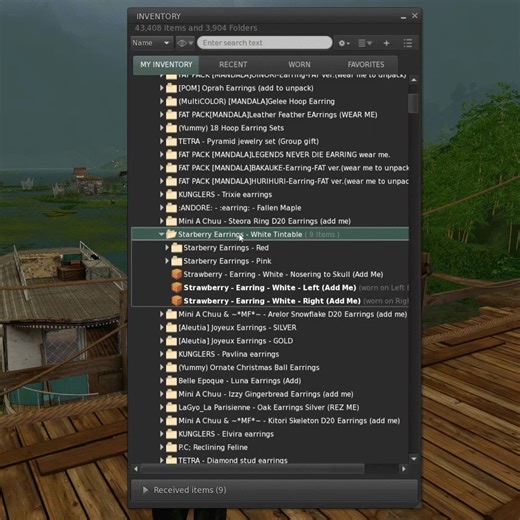Expand TETRA Pyramid jewelry set folder
Image resolution: width=520 pixels, height=520 pixels.
click(x=162, y=141)
